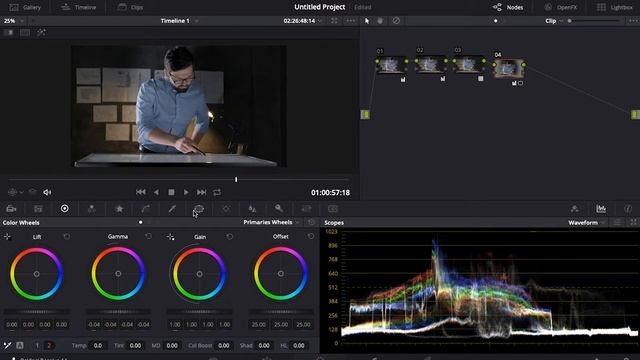This screenshot has height=360, width=640.
Task: Open the Tracker palette
Action: pyautogui.click(x=226, y=209)
